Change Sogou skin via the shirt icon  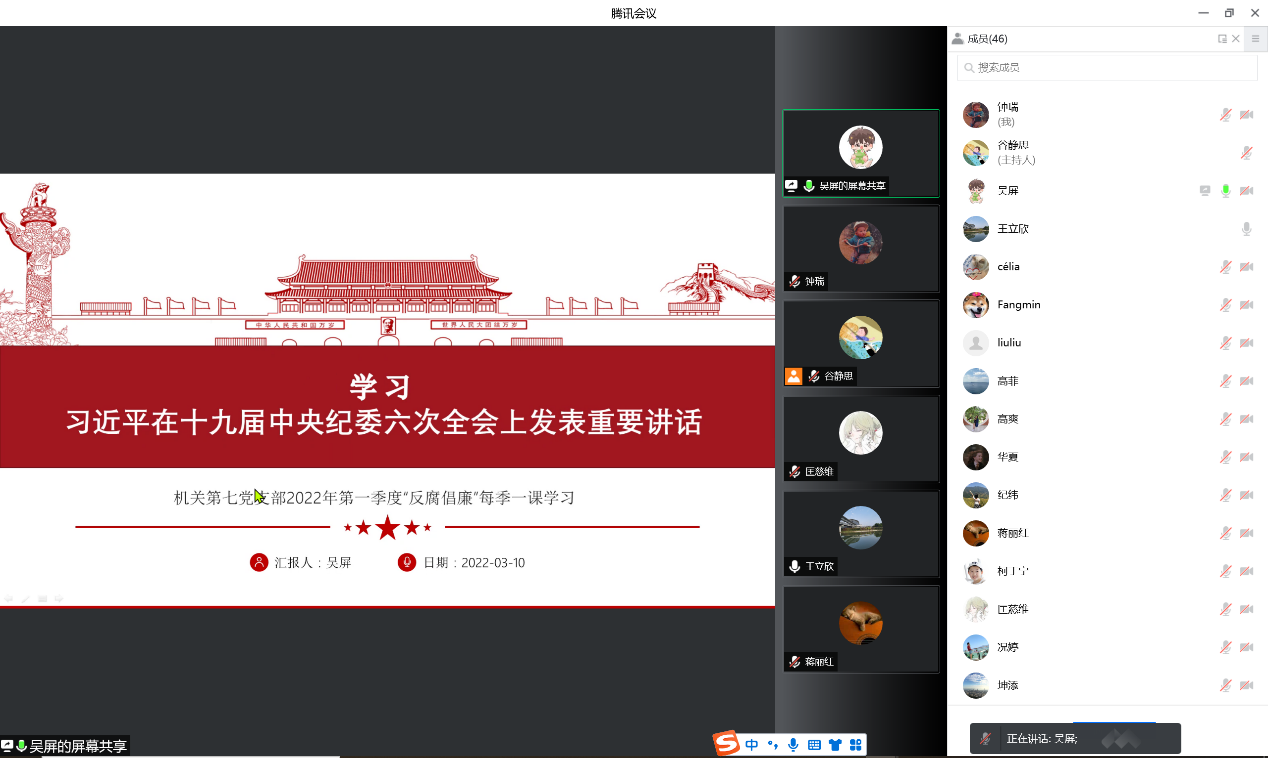coord(835,744)
